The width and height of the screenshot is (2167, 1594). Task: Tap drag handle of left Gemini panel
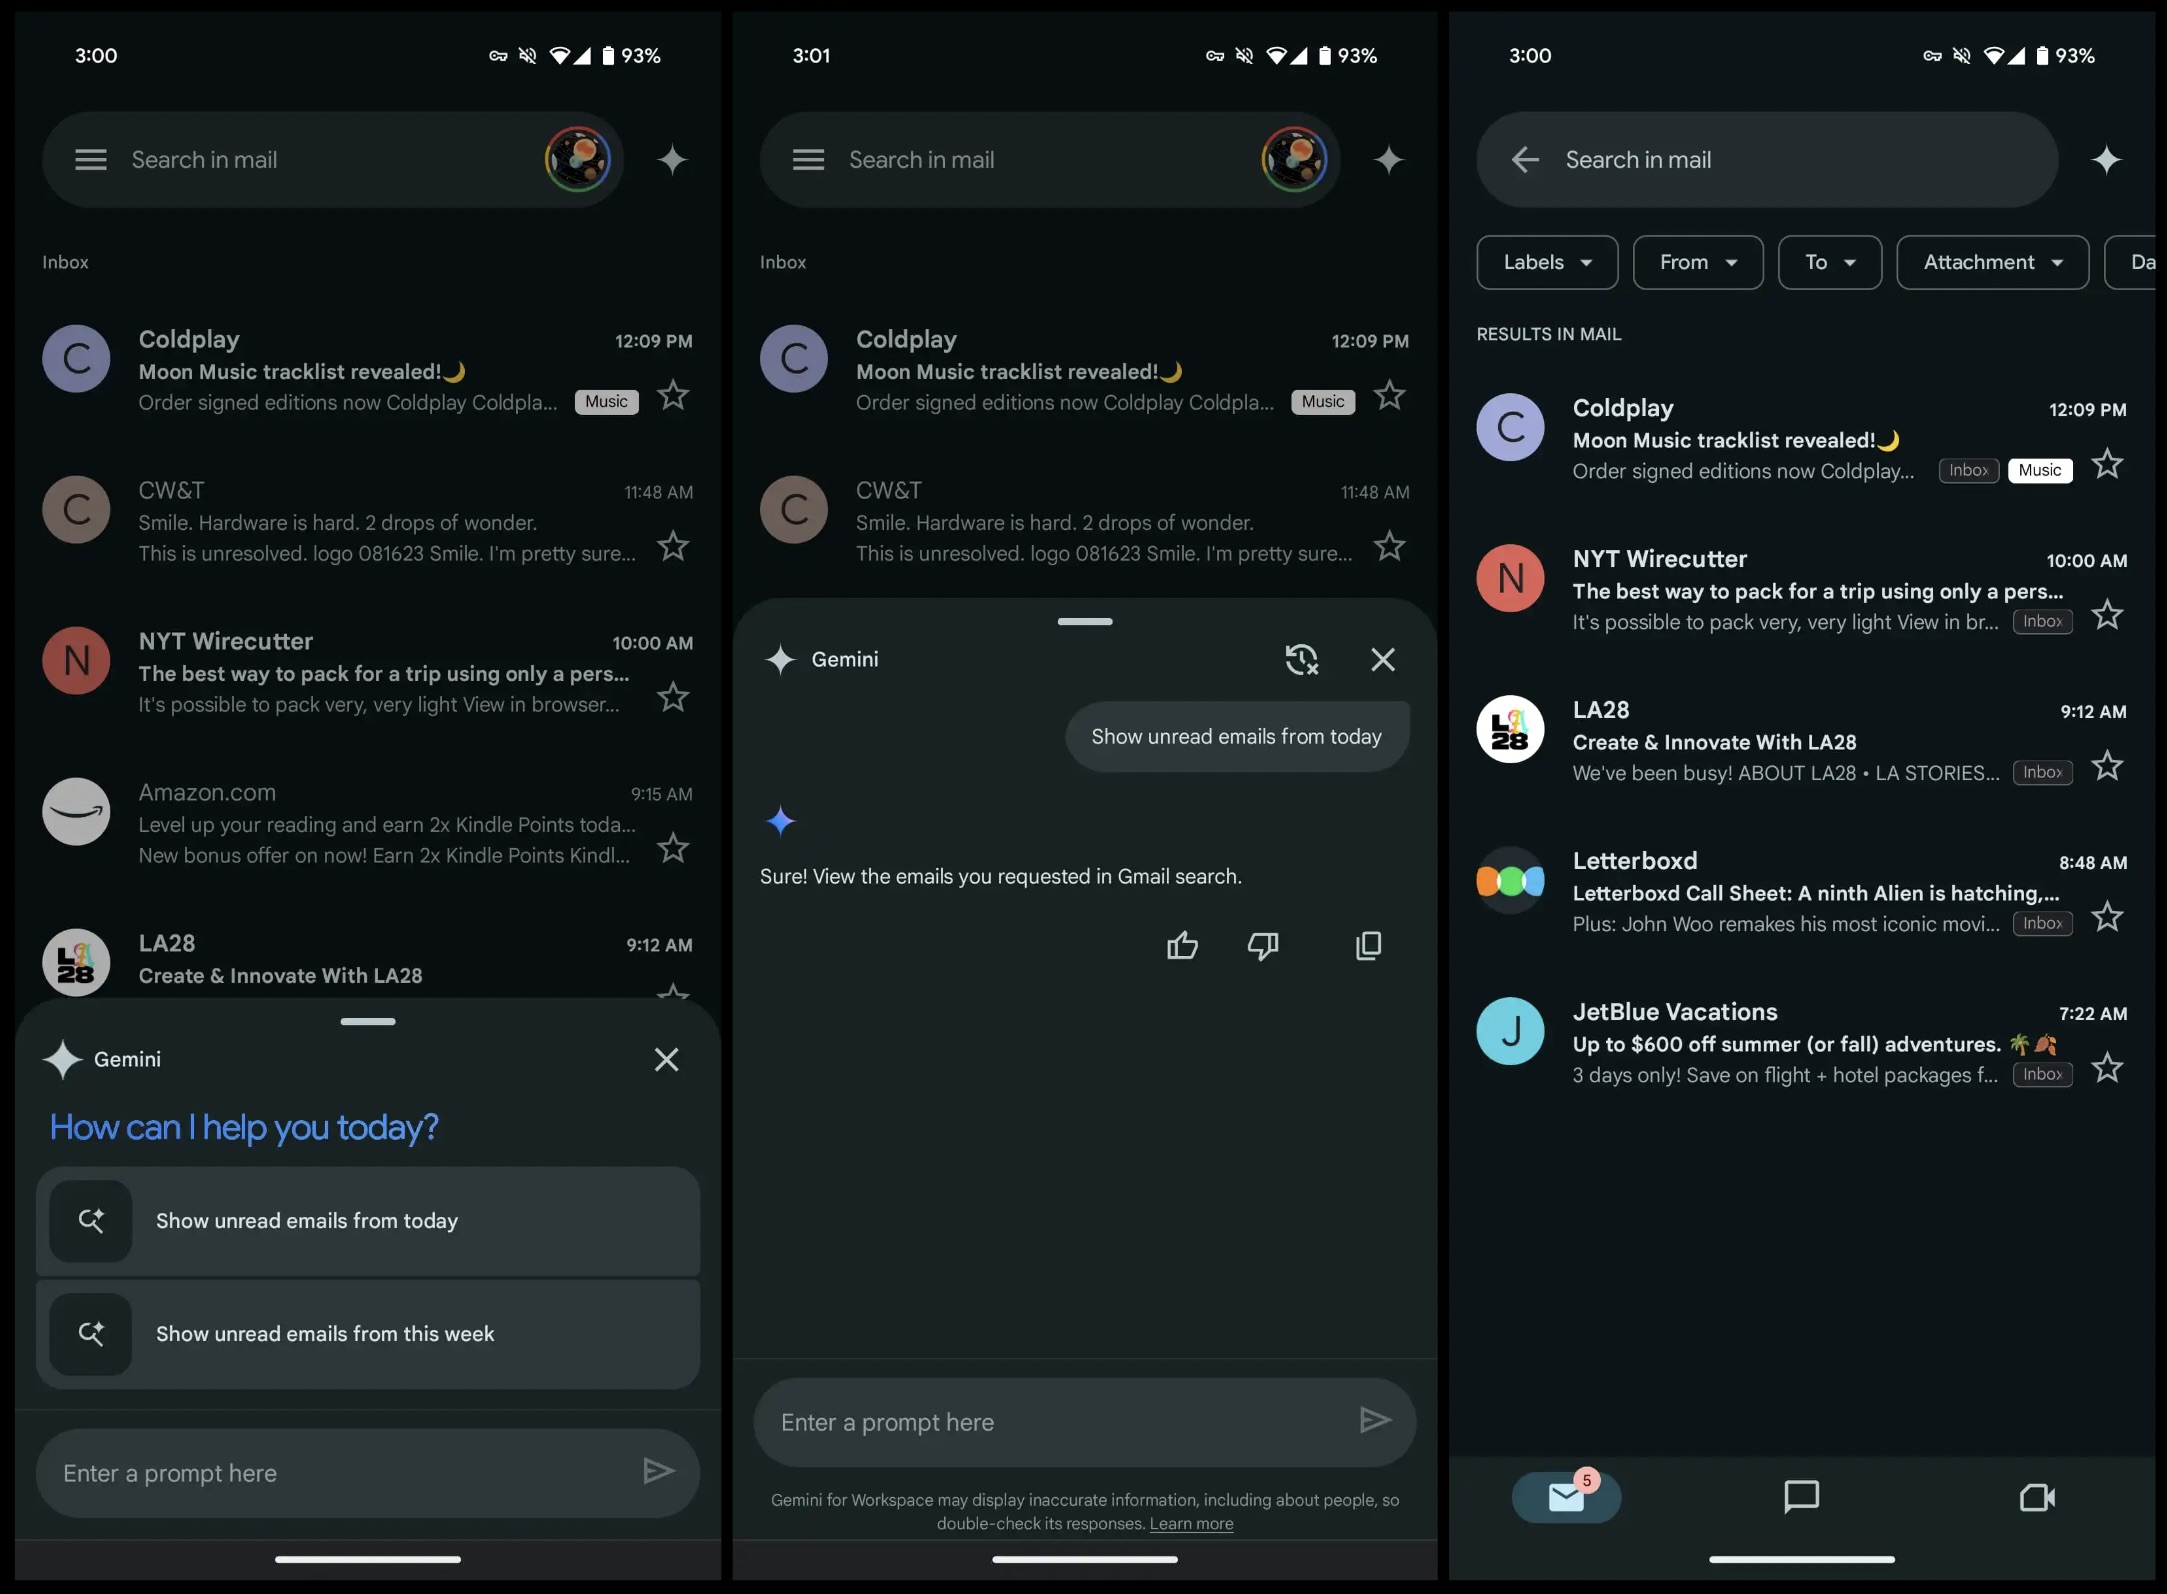pyautogui.click(x=368, y=1022)
